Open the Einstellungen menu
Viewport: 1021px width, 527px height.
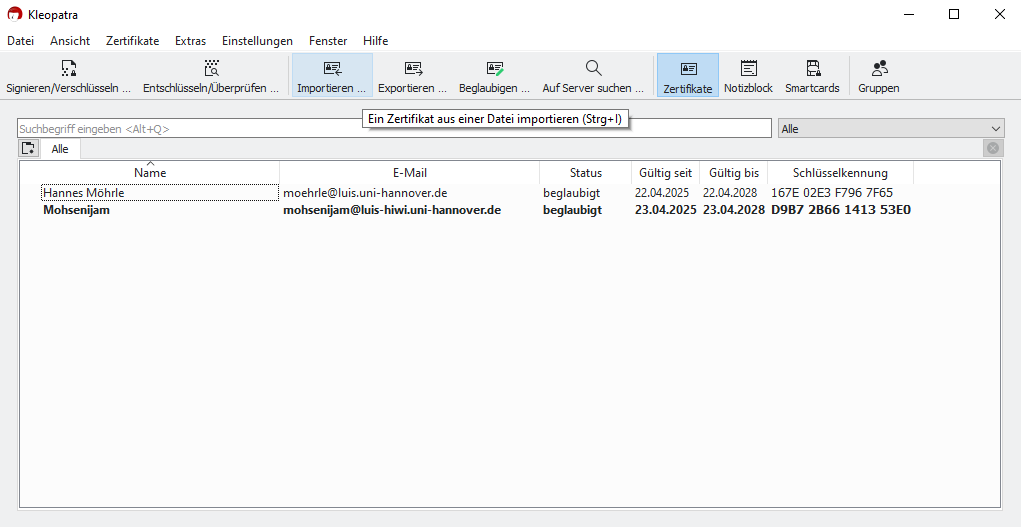coord(257,41)
